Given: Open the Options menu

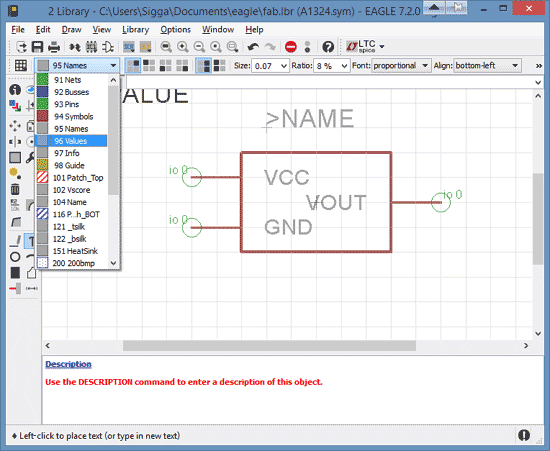Looking at the screenshot, I should click(x=175, y=29).
